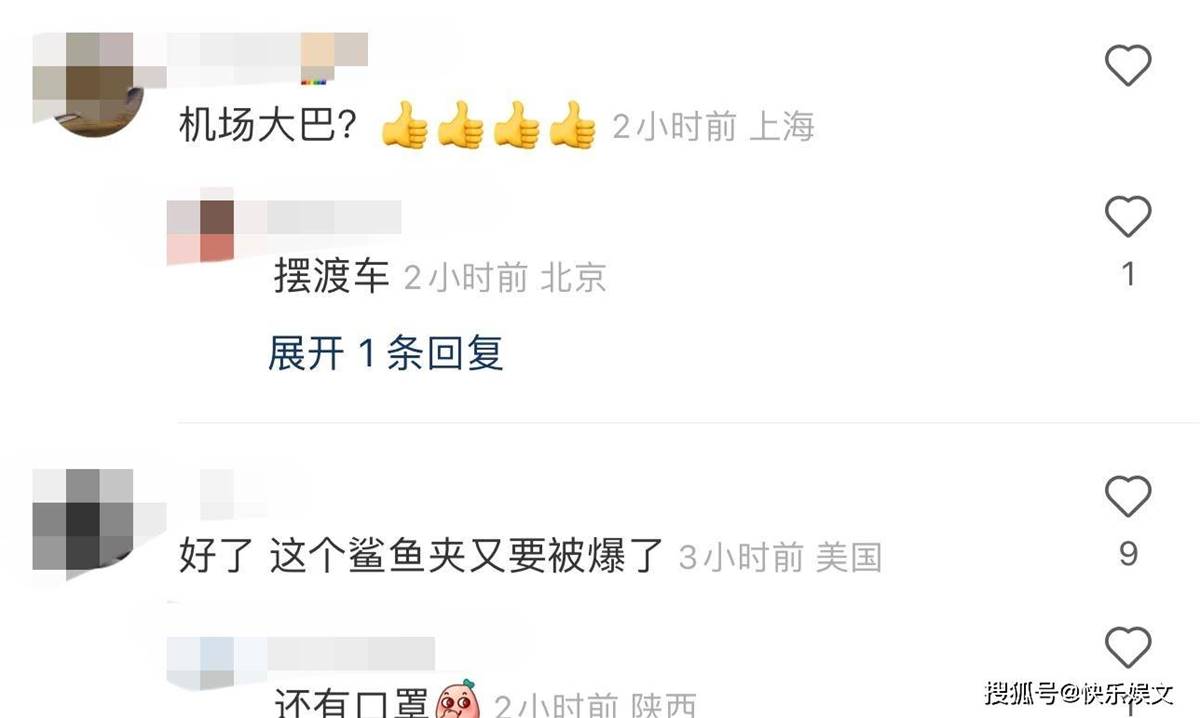Viewport: 1200px width, 718px height.
Task: Like the 机场大巴 comment with the heart
Action: tap(1128, 65)
